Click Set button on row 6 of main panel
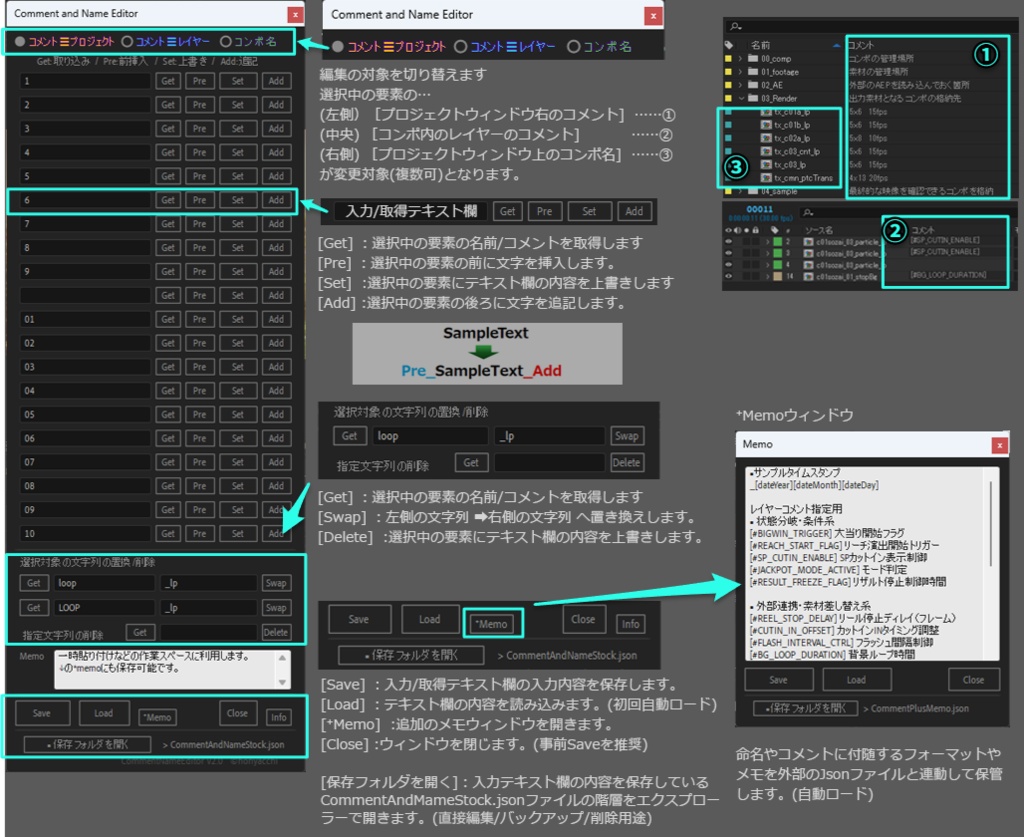1024x837 pixels. tap(238, 200)
